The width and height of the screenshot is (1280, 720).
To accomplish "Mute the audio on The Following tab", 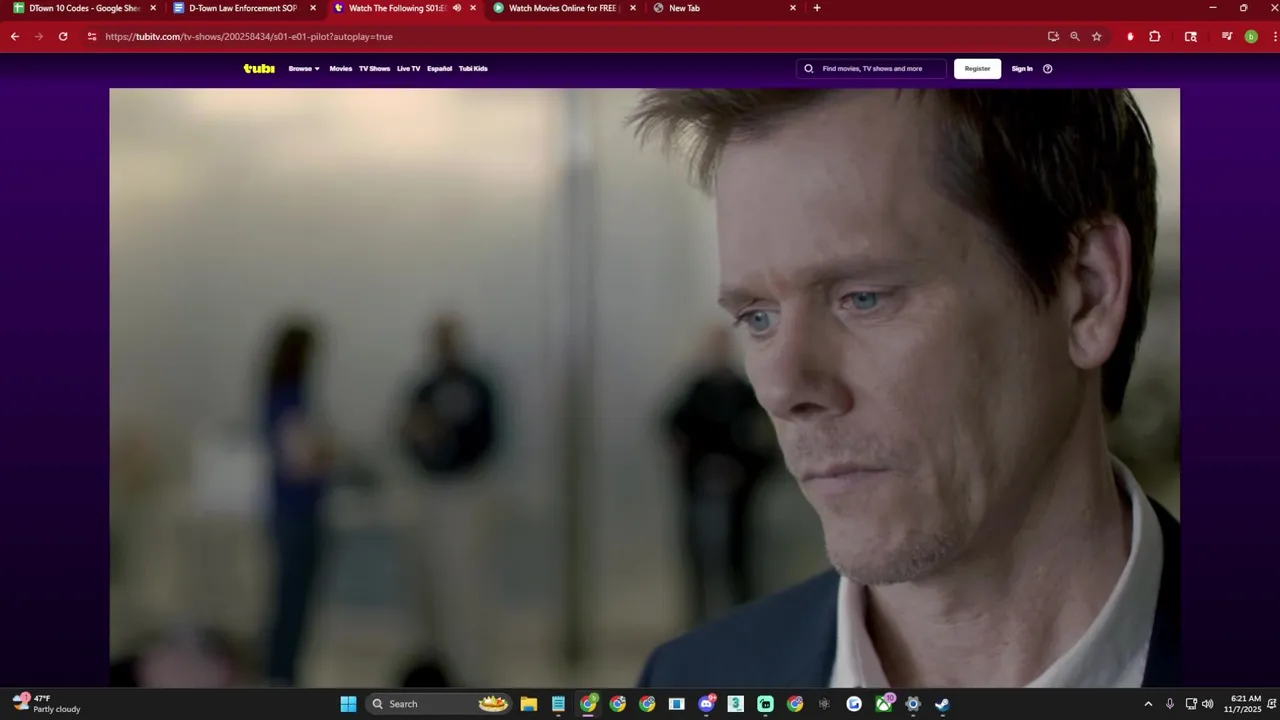I will click(x=457, y=8).
